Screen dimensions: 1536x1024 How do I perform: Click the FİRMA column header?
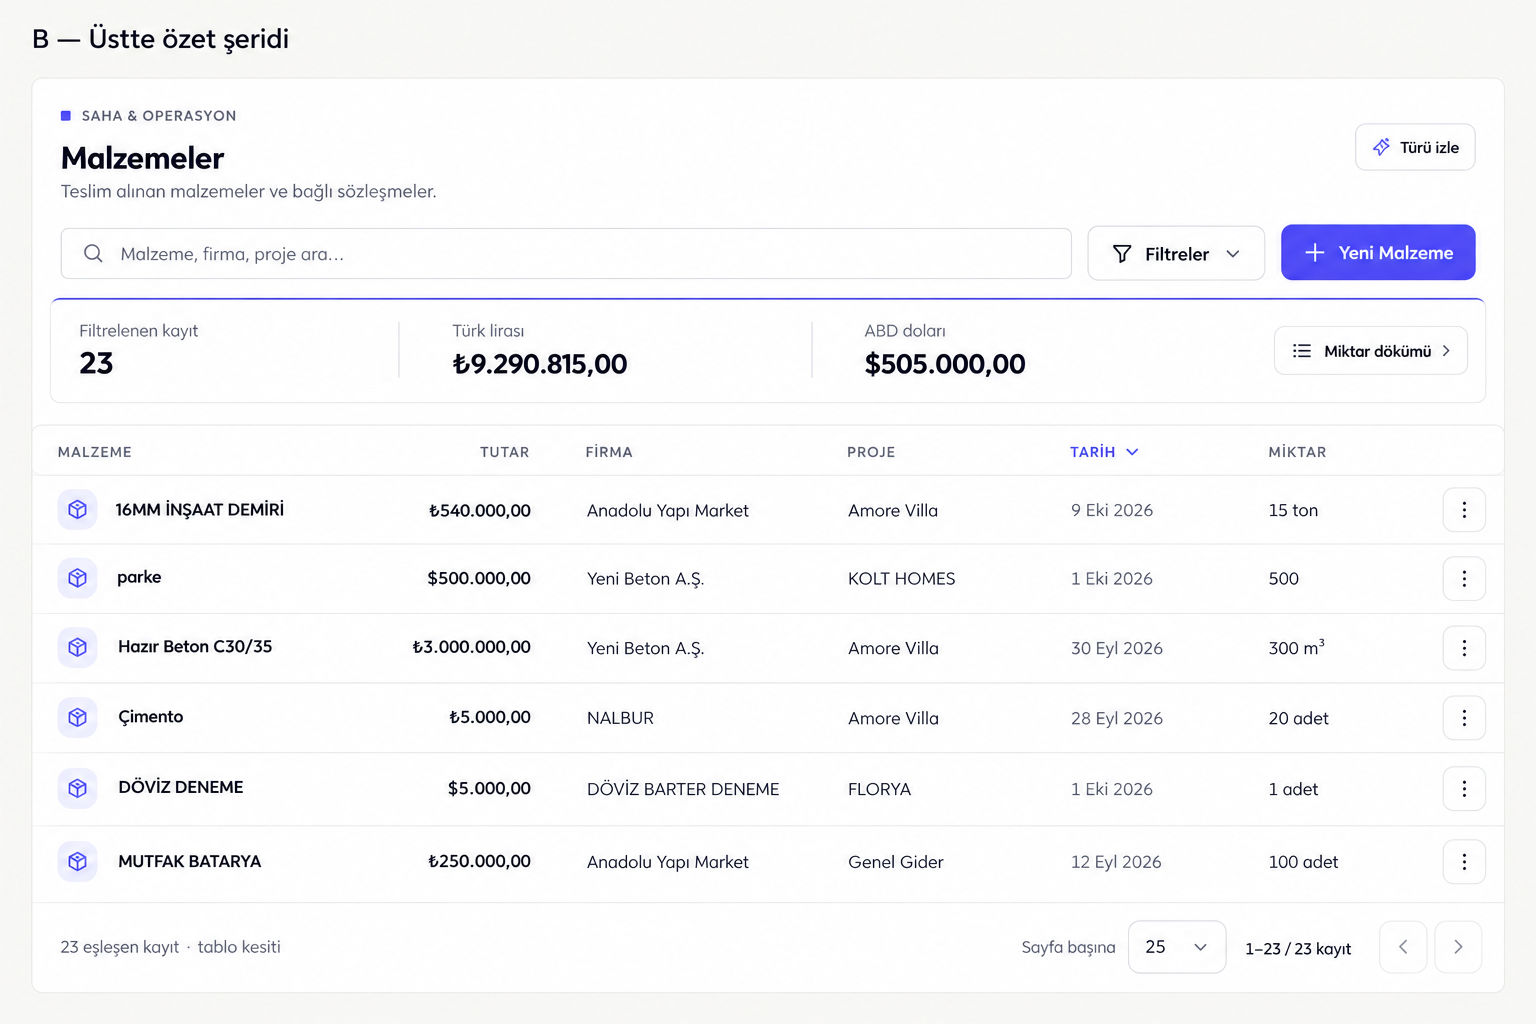(x=609, y=452)
